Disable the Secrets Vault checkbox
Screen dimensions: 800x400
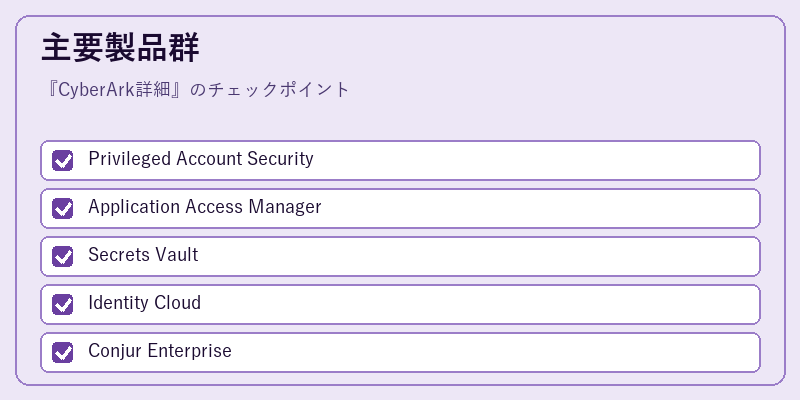point(62,256)
